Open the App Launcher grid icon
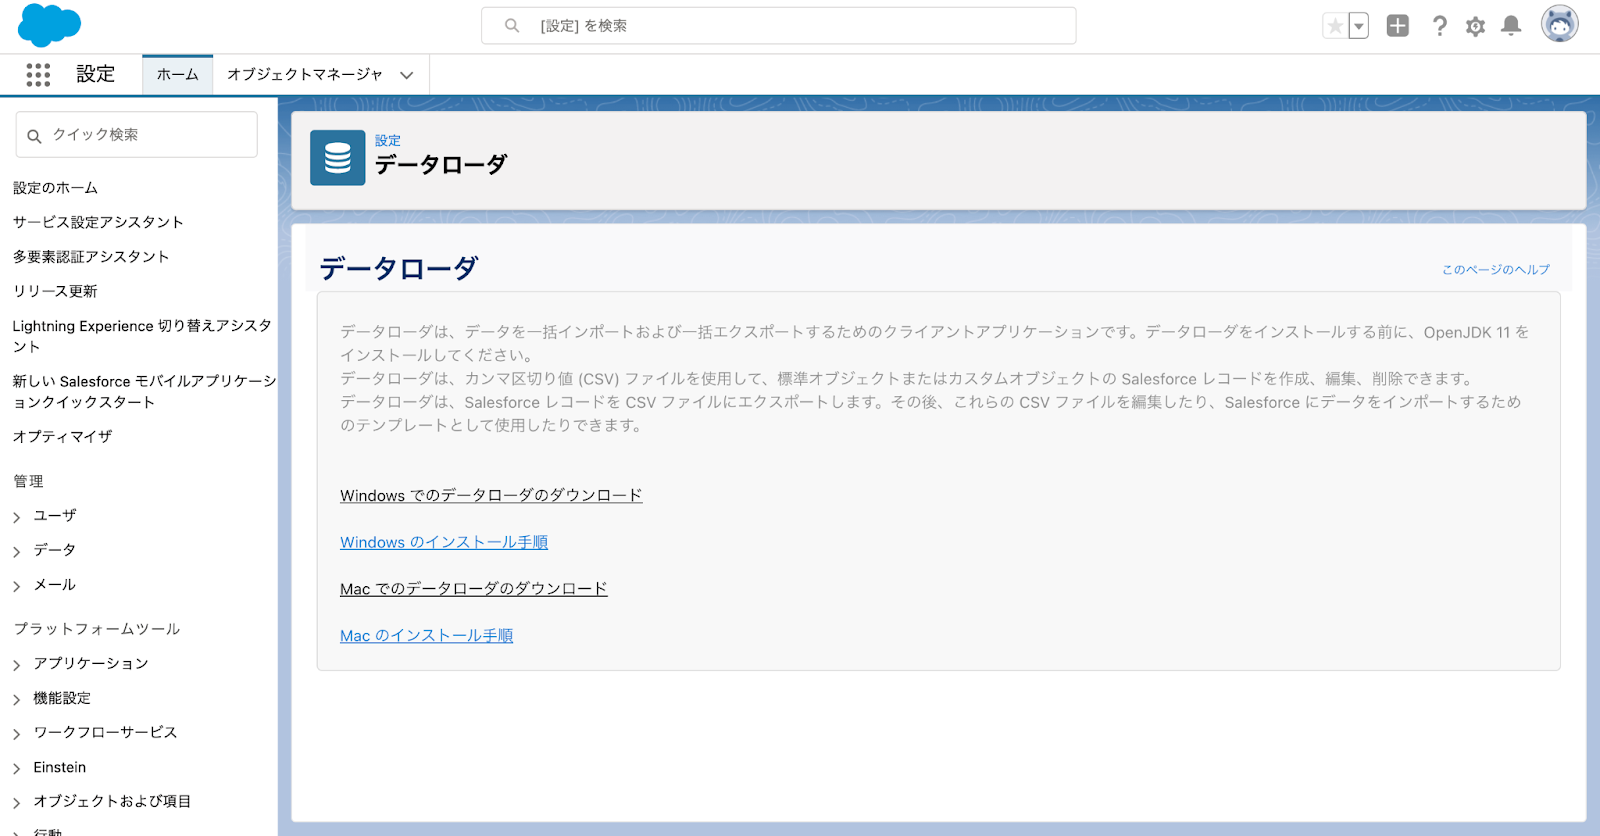Screen dimensions: 1600x836 click(38, 75)
